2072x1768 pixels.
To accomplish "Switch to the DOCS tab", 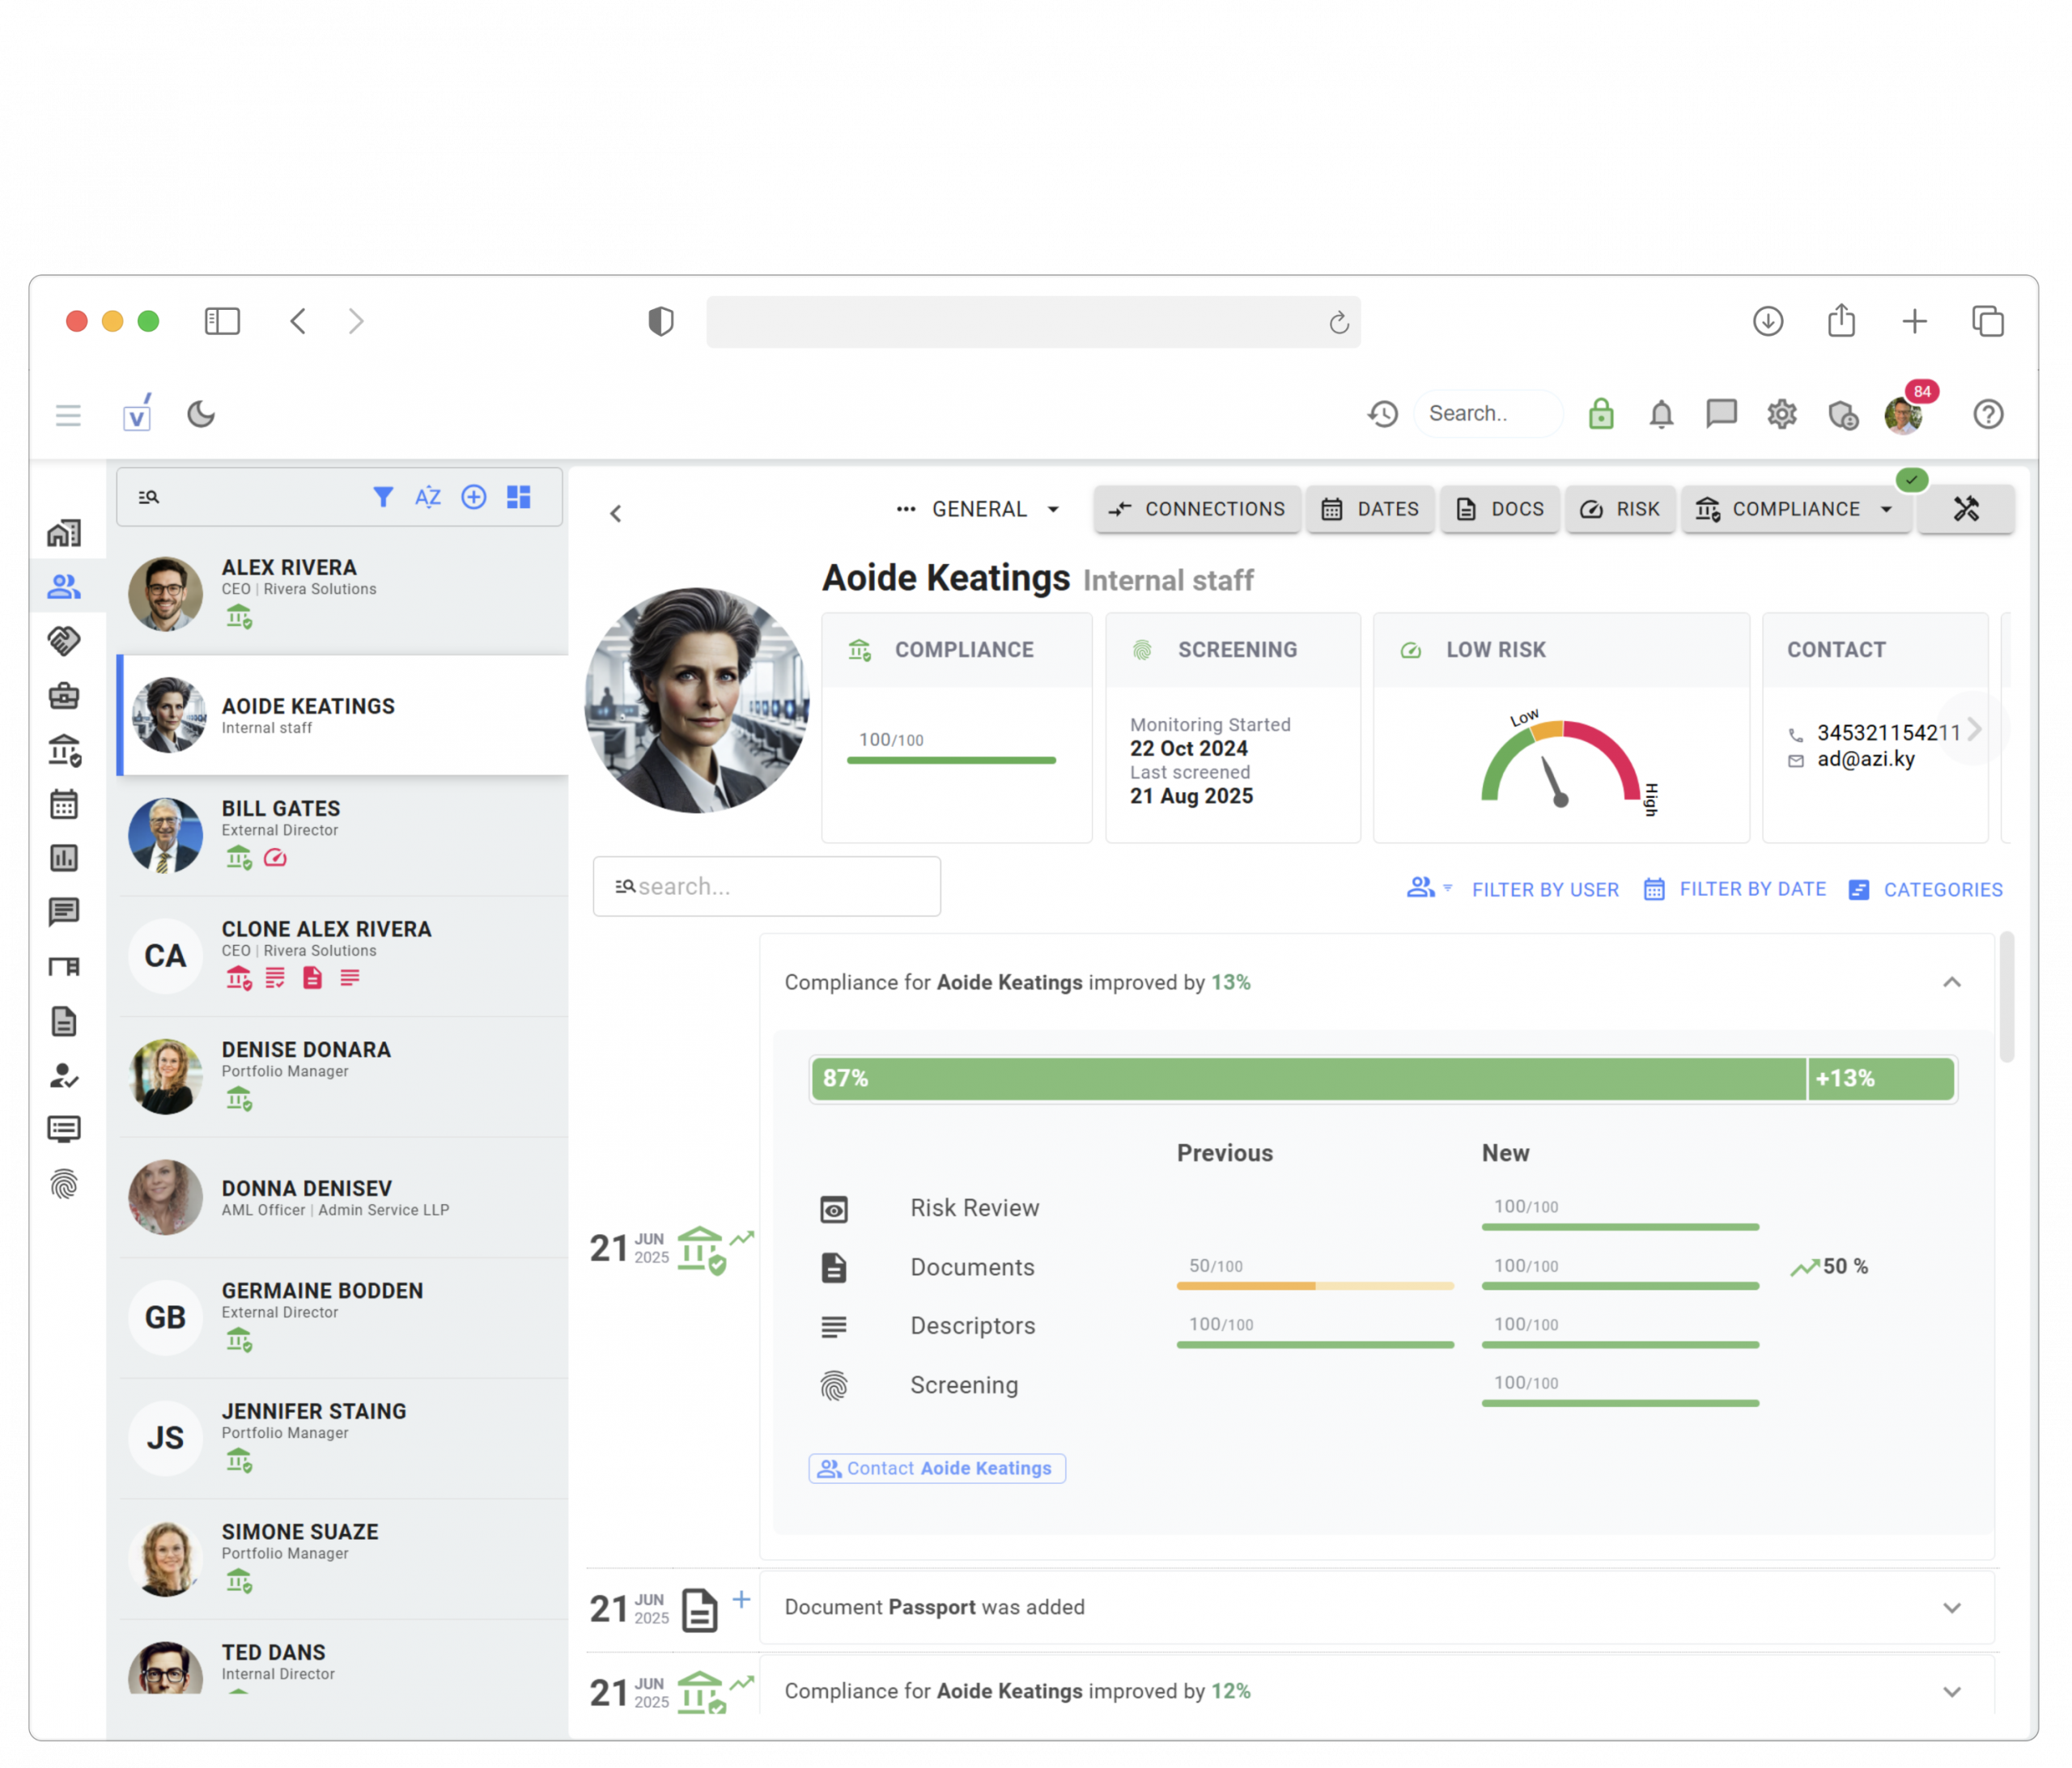I will tap(1500, 509).
